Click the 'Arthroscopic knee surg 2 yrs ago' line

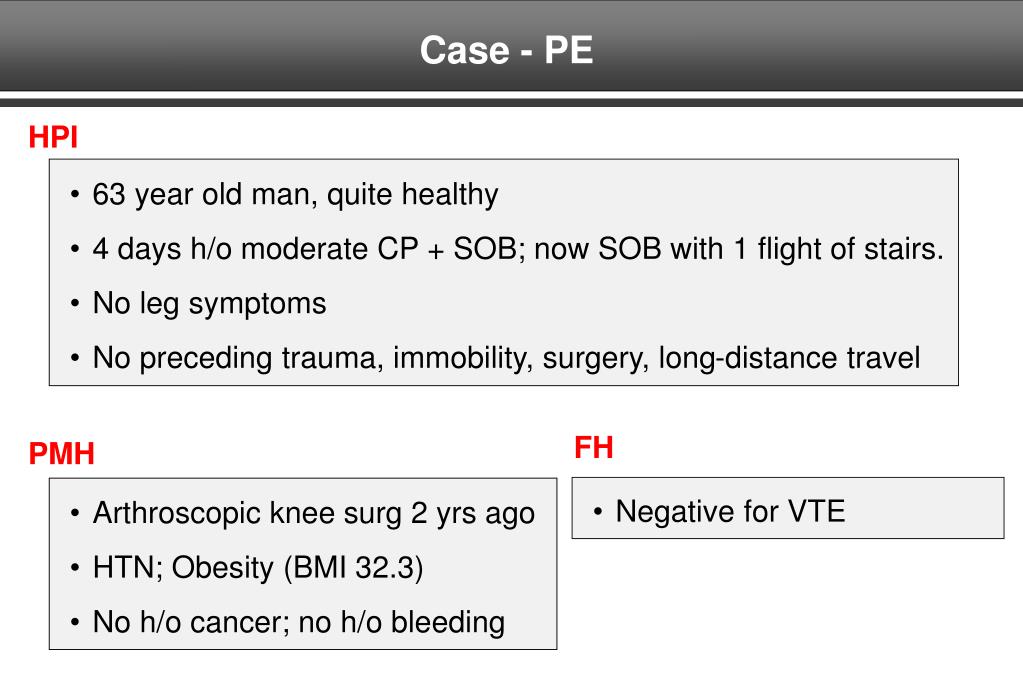coord(314,513)
